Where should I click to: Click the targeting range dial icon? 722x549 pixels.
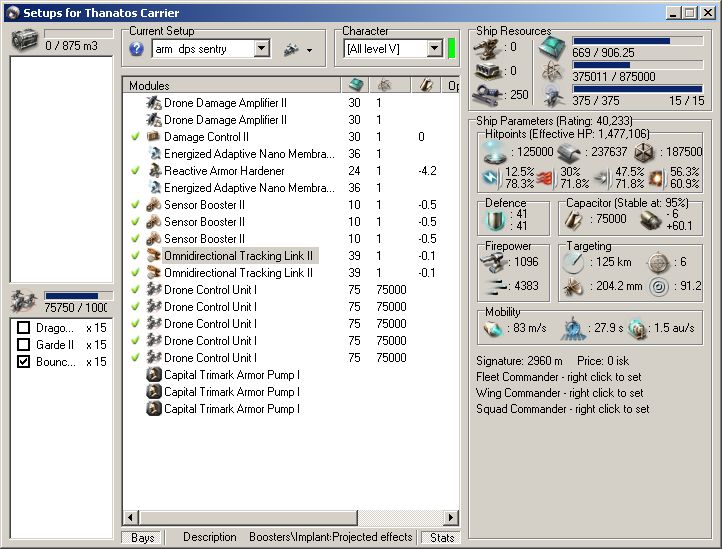(573, 262)
